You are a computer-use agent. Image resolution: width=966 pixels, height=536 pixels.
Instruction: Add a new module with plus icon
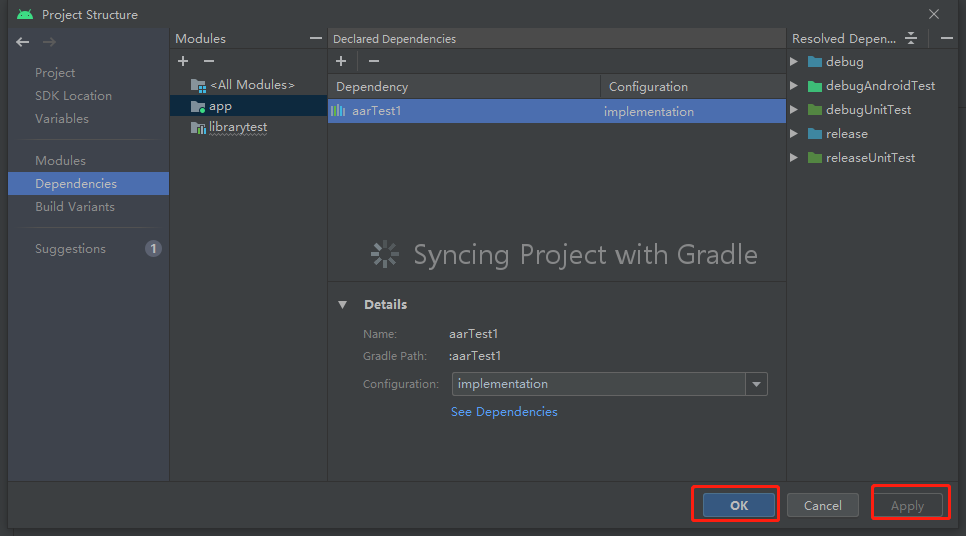coord(183,61)
